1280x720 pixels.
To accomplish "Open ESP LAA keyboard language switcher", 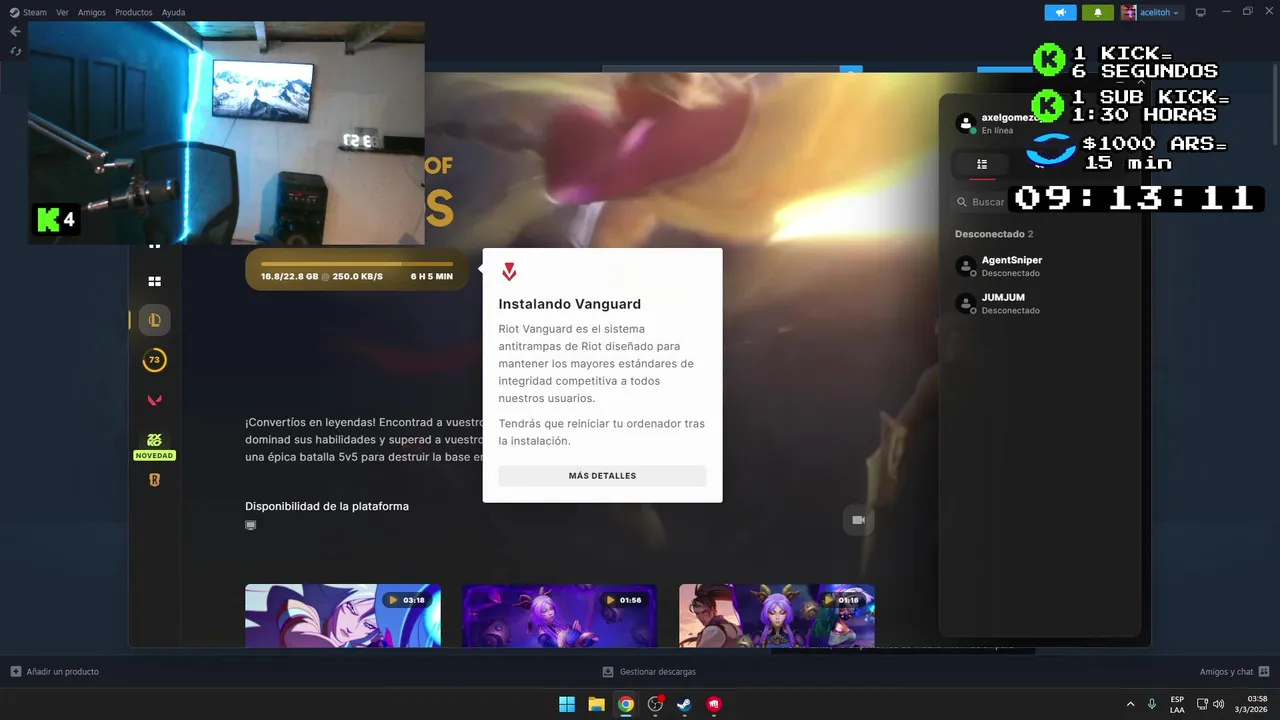I will [1177, 704].
